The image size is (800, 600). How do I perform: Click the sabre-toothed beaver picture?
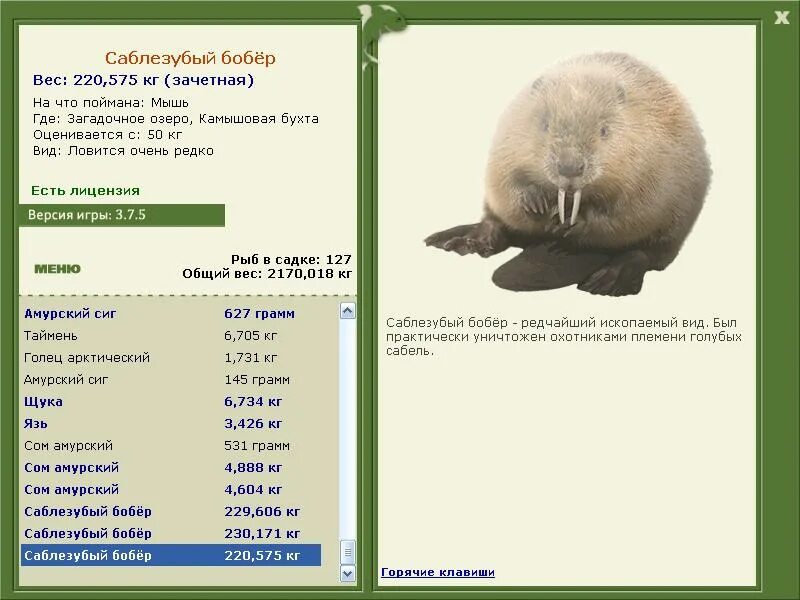coord(567,173)
